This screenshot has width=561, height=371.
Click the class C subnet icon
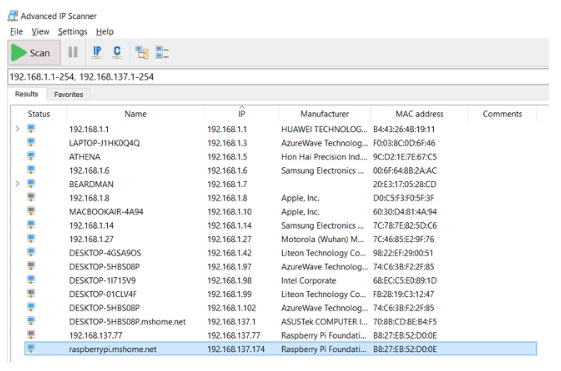click(117, 52)
